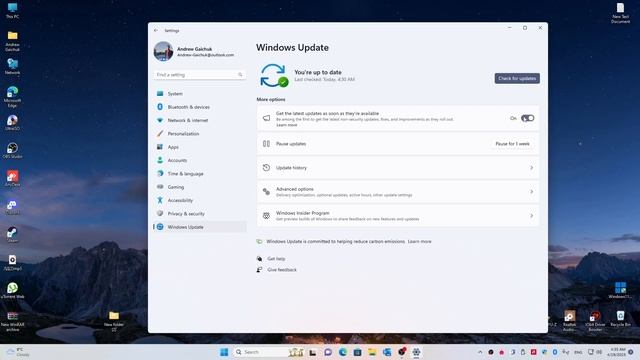Open Microsoft Edge from the taskbar
640x360 pixels.
(343, 352)
